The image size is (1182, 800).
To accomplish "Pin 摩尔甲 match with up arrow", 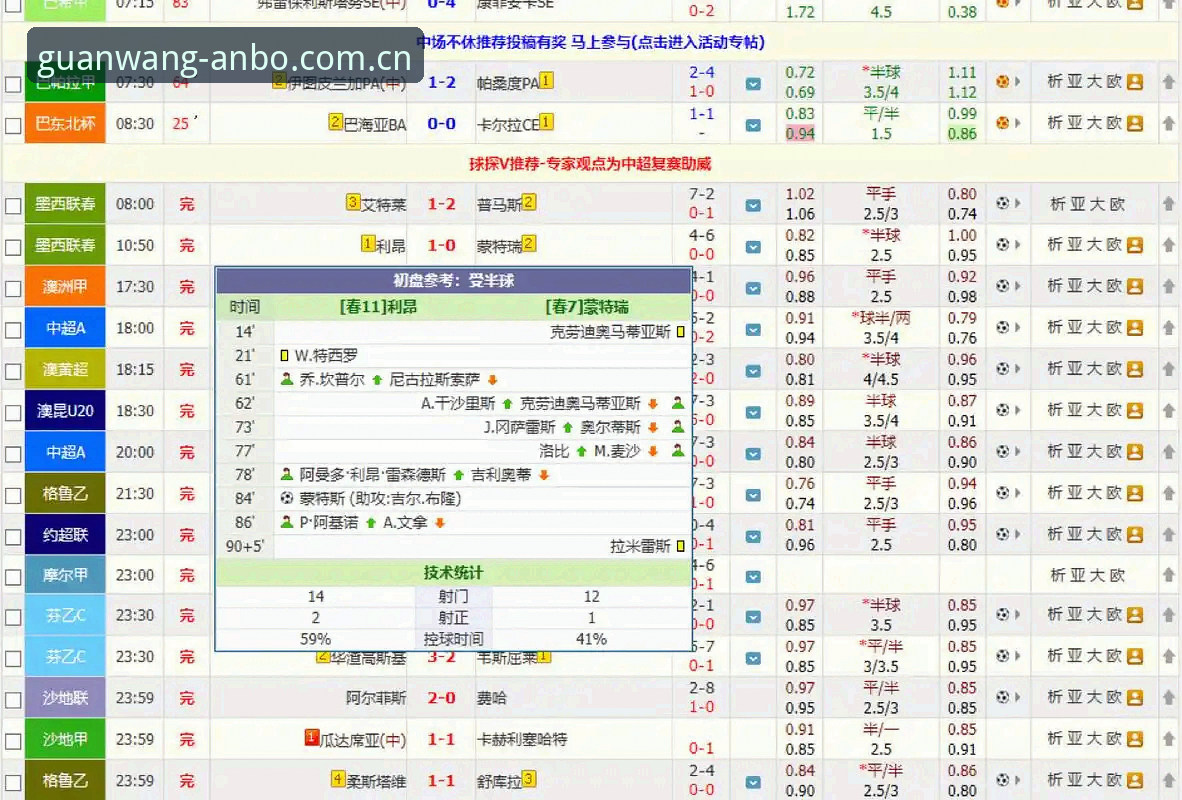I will click(x=1168, y=575).
